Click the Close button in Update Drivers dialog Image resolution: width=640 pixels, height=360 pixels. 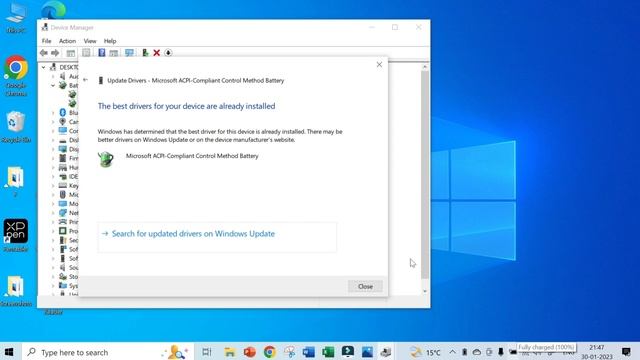tap(365, 286)
